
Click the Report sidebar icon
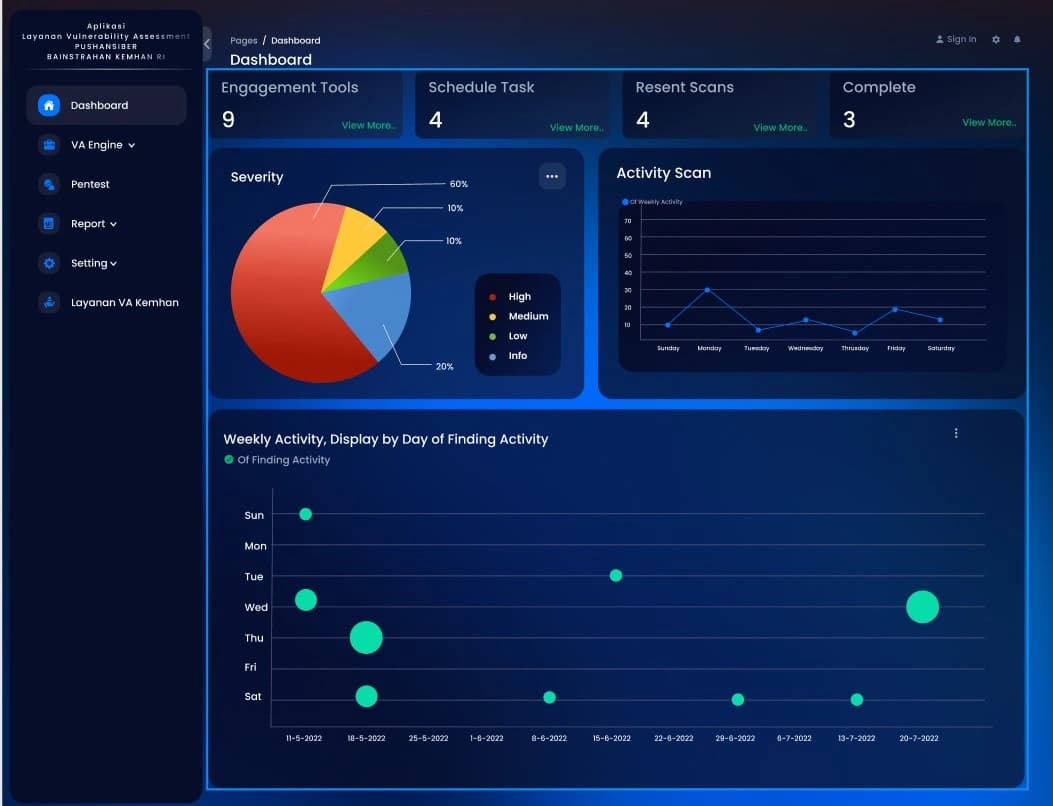click(x=49, y=224)
